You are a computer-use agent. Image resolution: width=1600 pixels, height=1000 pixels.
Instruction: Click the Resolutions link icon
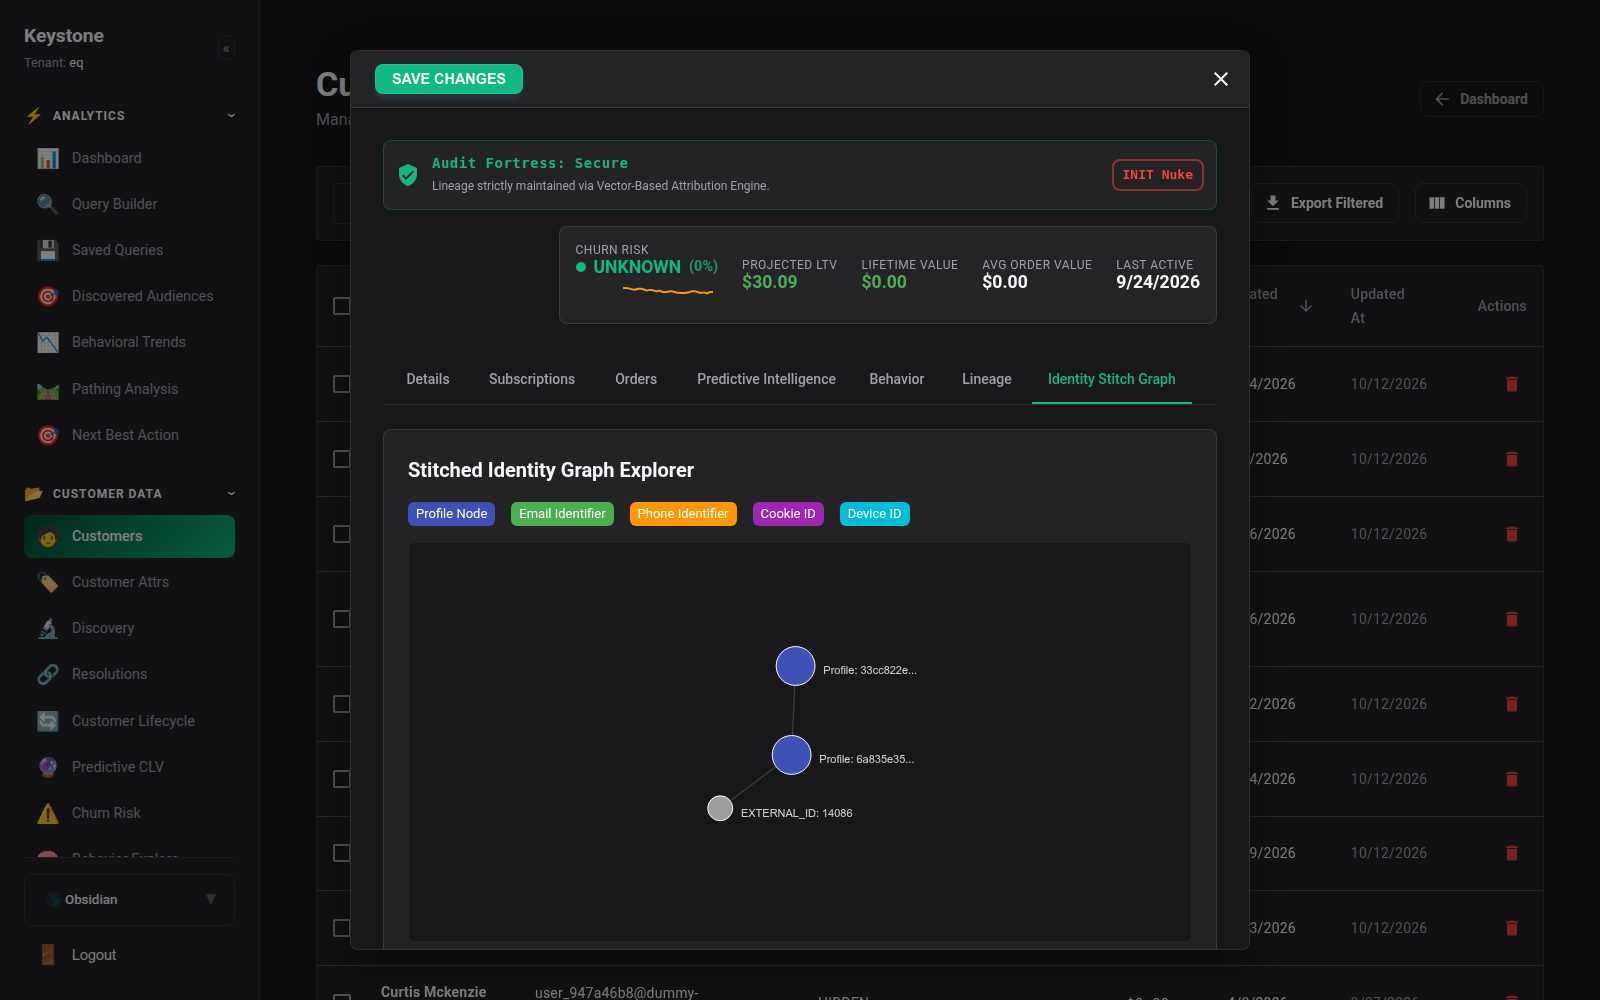point(48,674)
